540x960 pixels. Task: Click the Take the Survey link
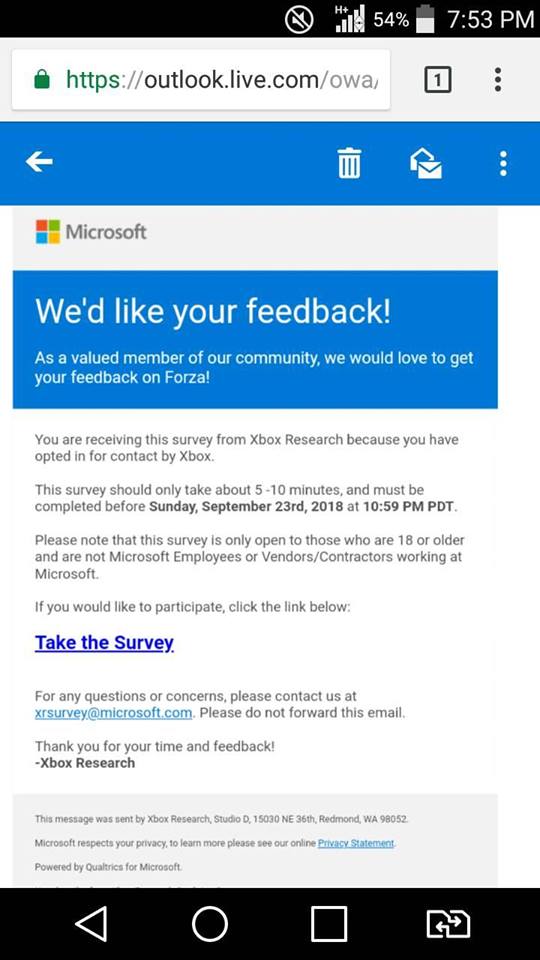click(104, 642)
